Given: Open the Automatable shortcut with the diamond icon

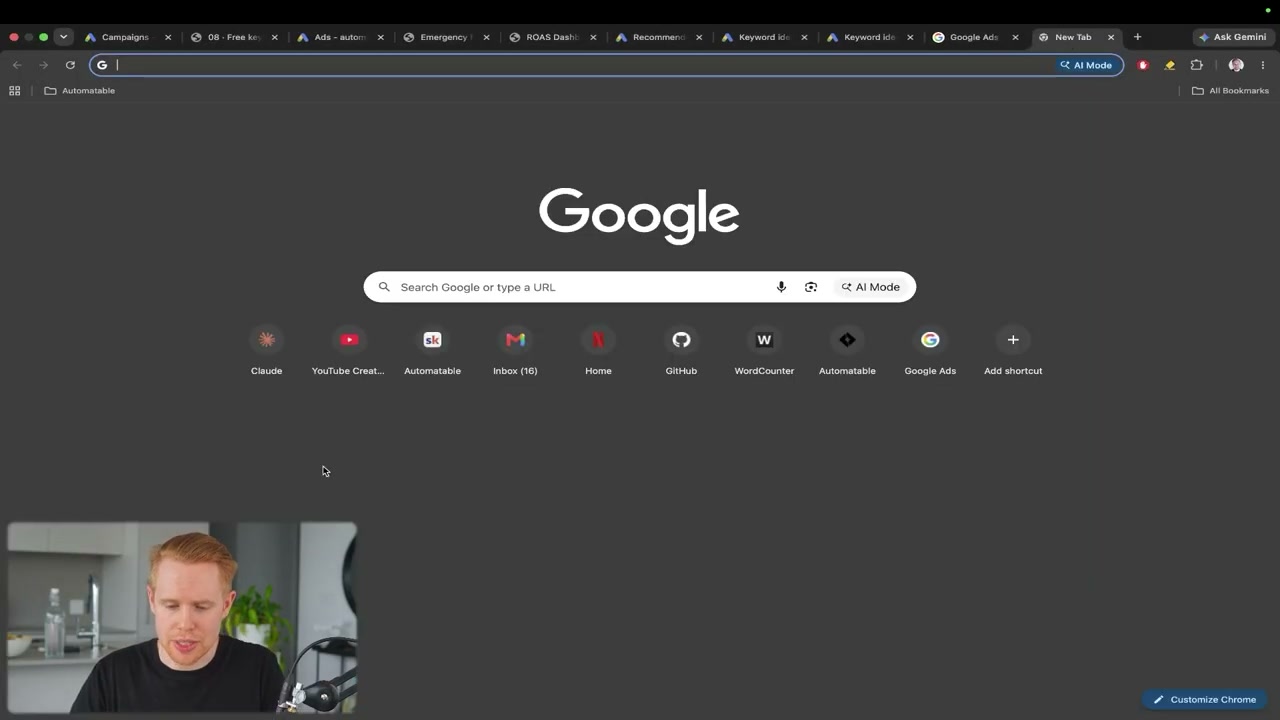Looking at the screenshot, I should tap(847, 351).
